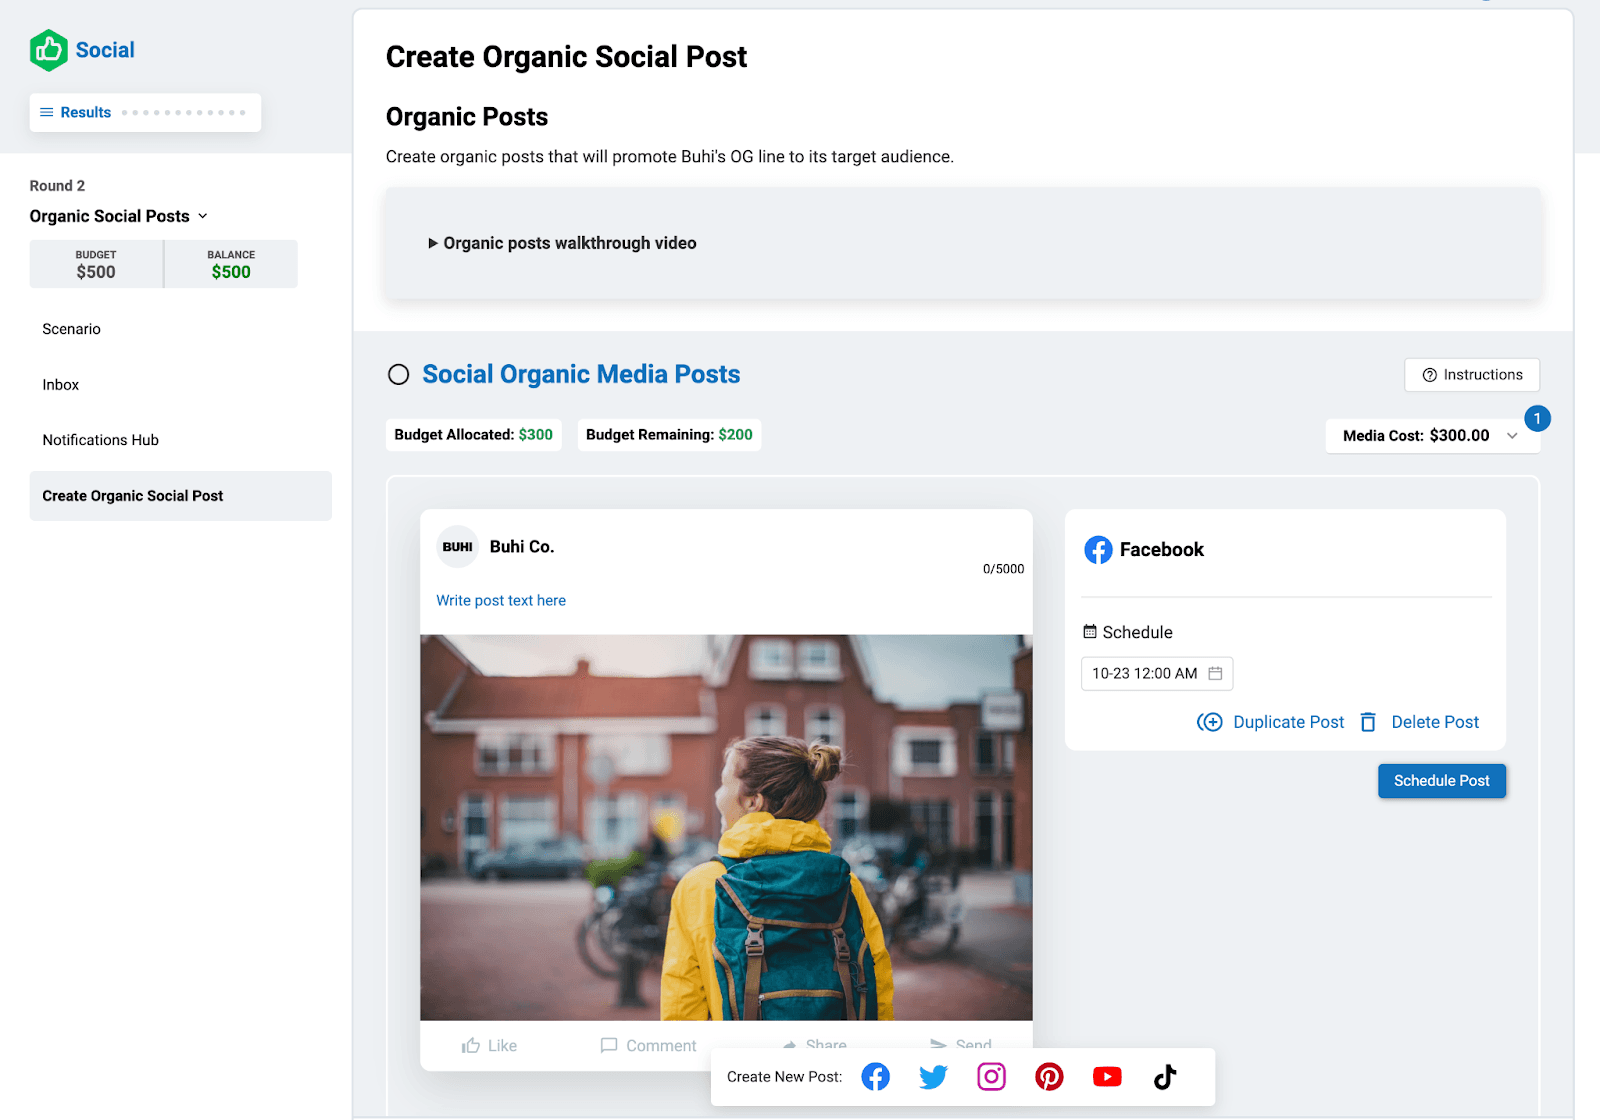This screenshot has width=1600, height=1120.
Task: Open the schedule calendar picker
Action: pos(1216,673)
